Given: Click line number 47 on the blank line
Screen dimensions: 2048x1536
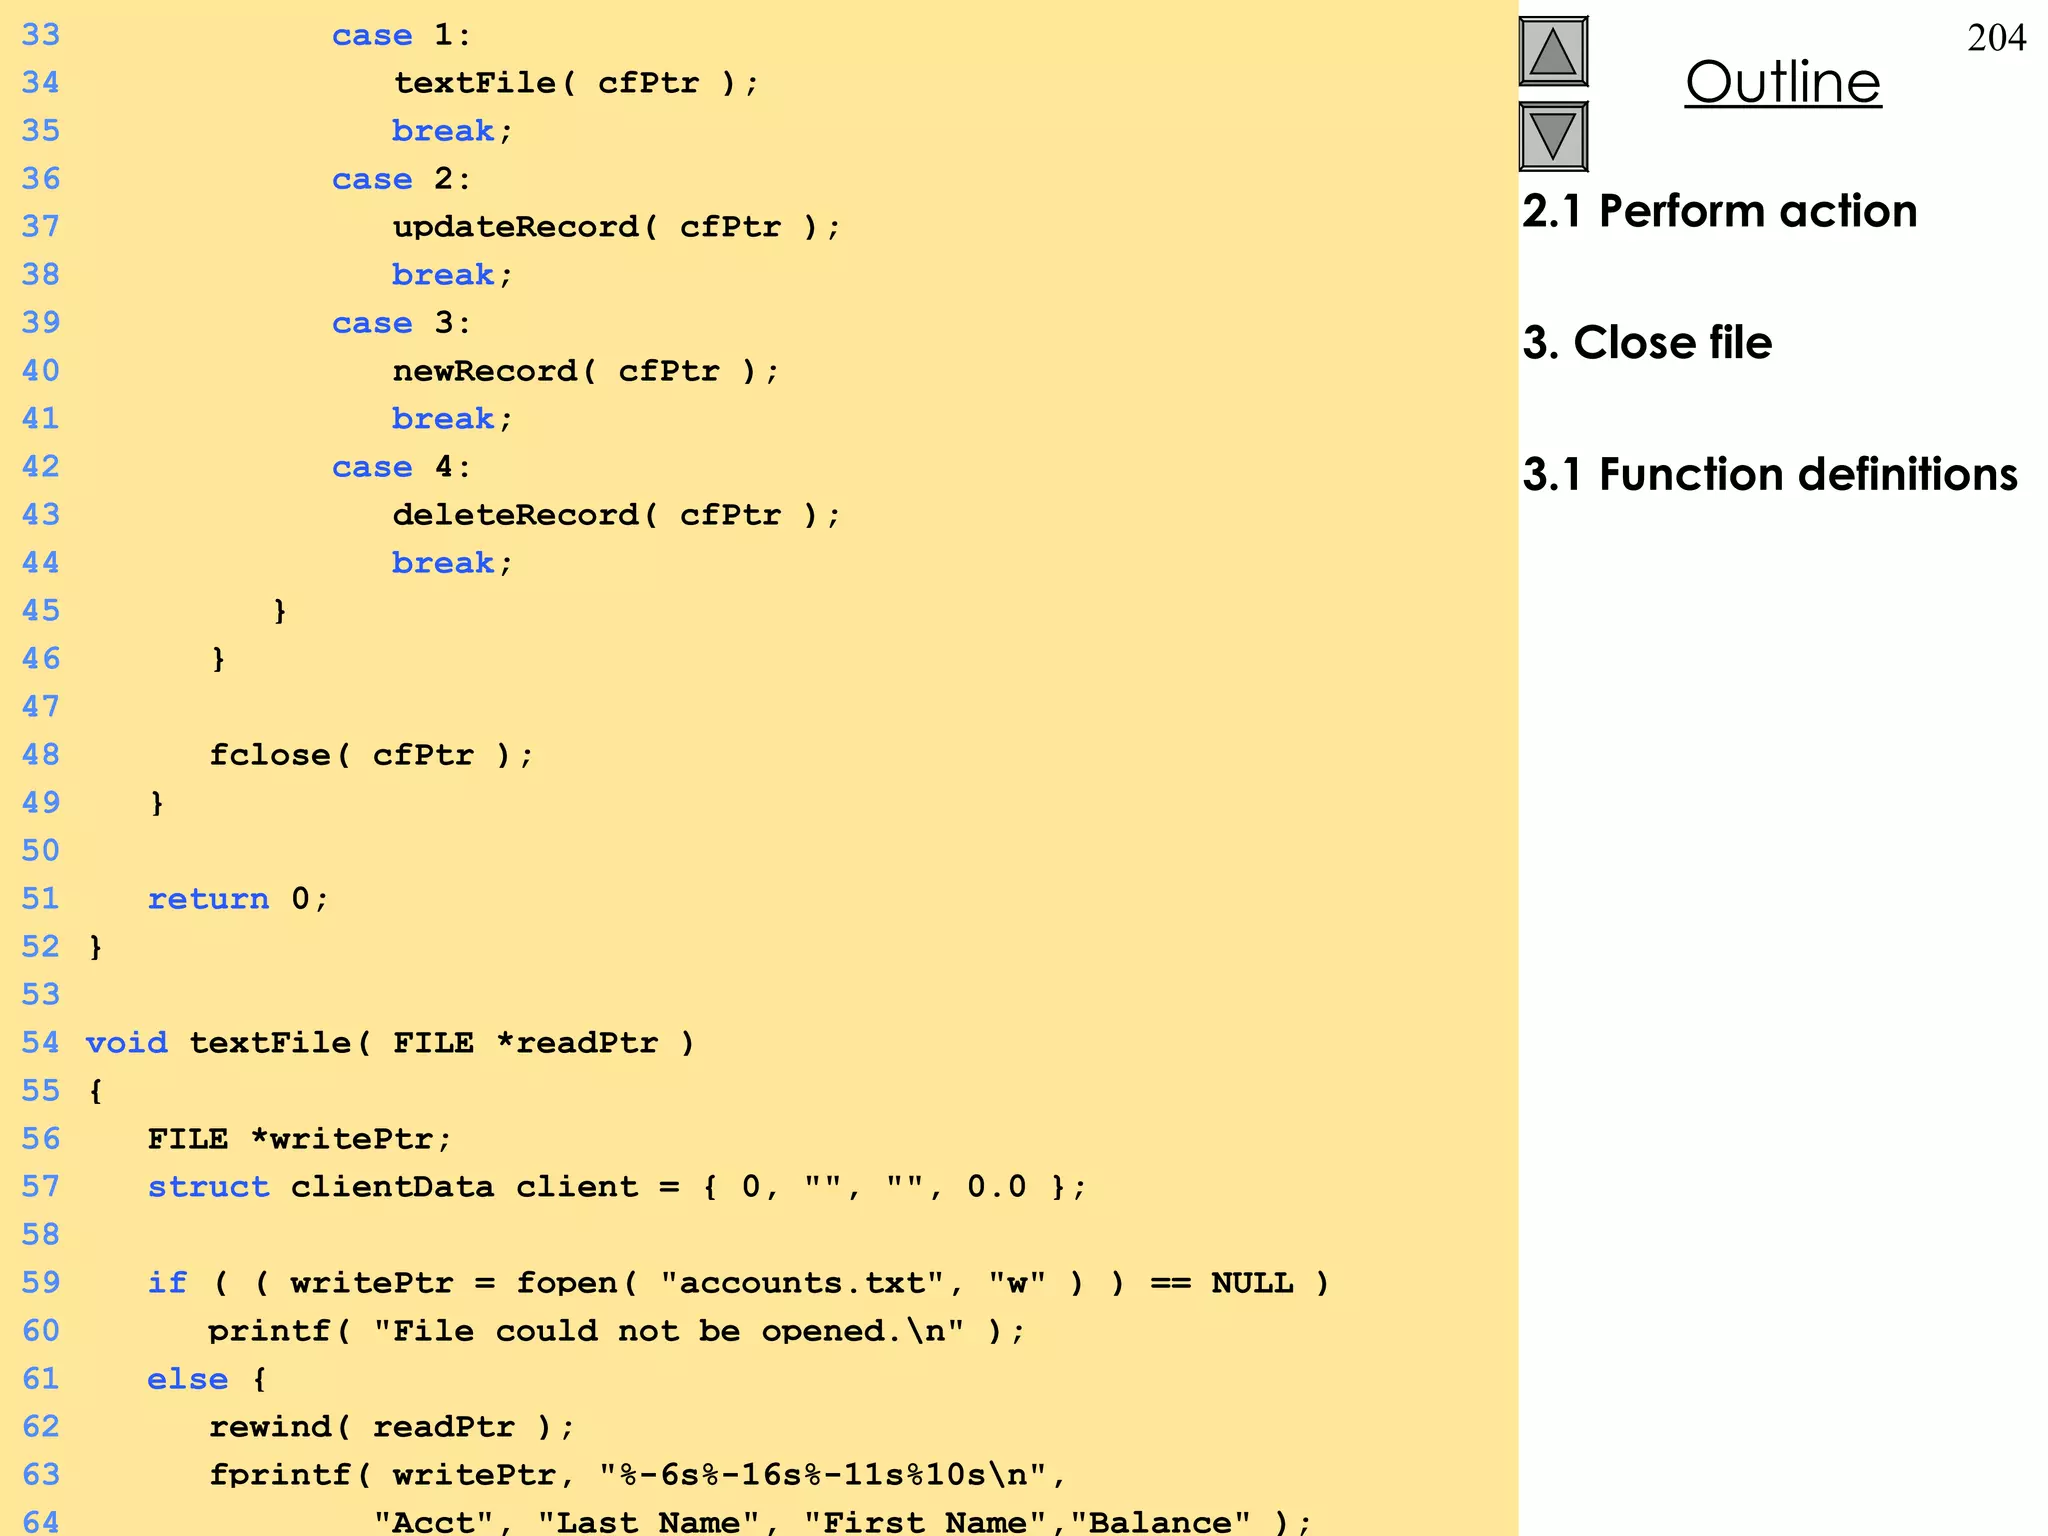Looking at the screenshot, I should [x=41, y=707].
